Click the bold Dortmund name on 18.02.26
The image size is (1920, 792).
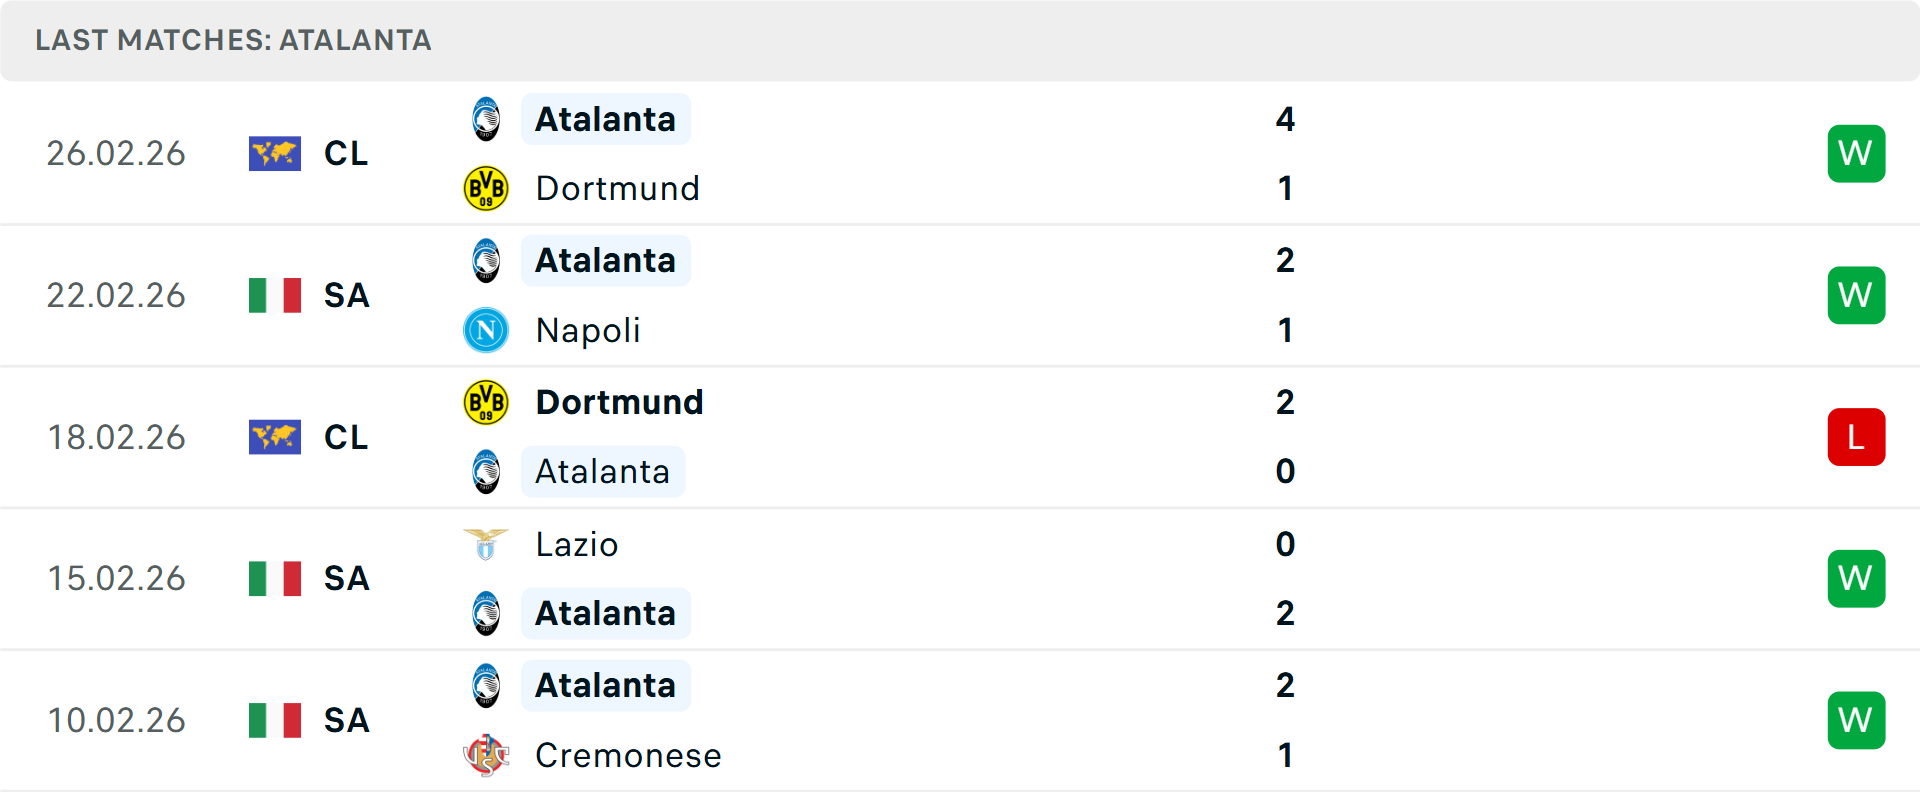620,402
